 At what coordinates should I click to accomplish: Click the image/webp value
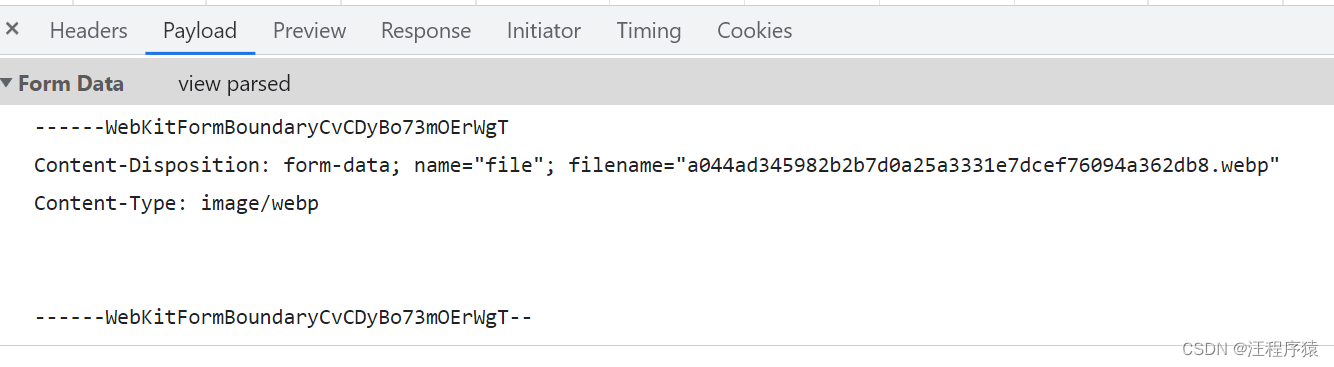[x=260, y=203]
